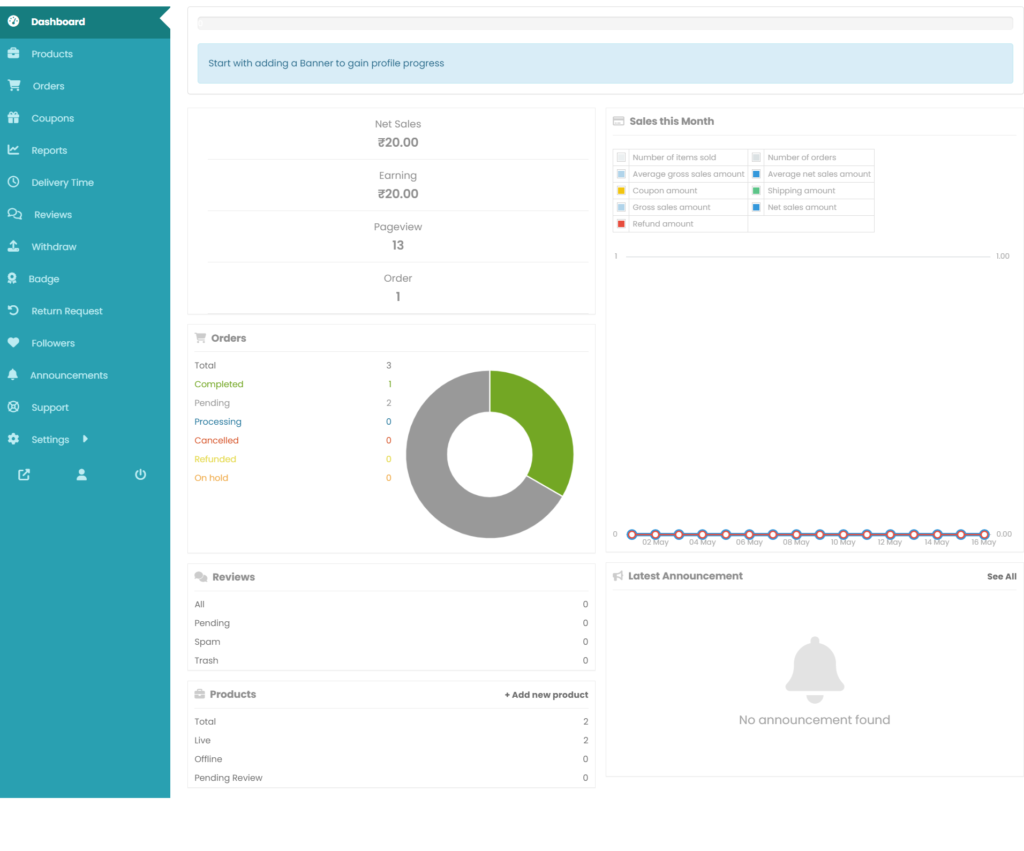This screenshot has height=851, width=1024.
Task: Click the Delivery Time clock icon
Action: pyautogui.click(x=13, y=182)
